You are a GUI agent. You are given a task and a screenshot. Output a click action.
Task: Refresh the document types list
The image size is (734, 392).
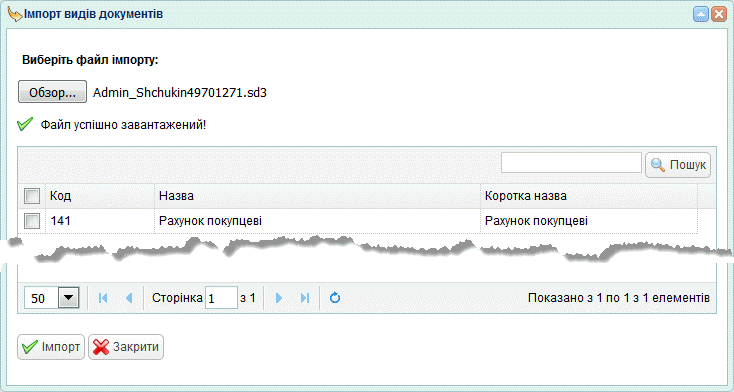[x=335, y=298]
